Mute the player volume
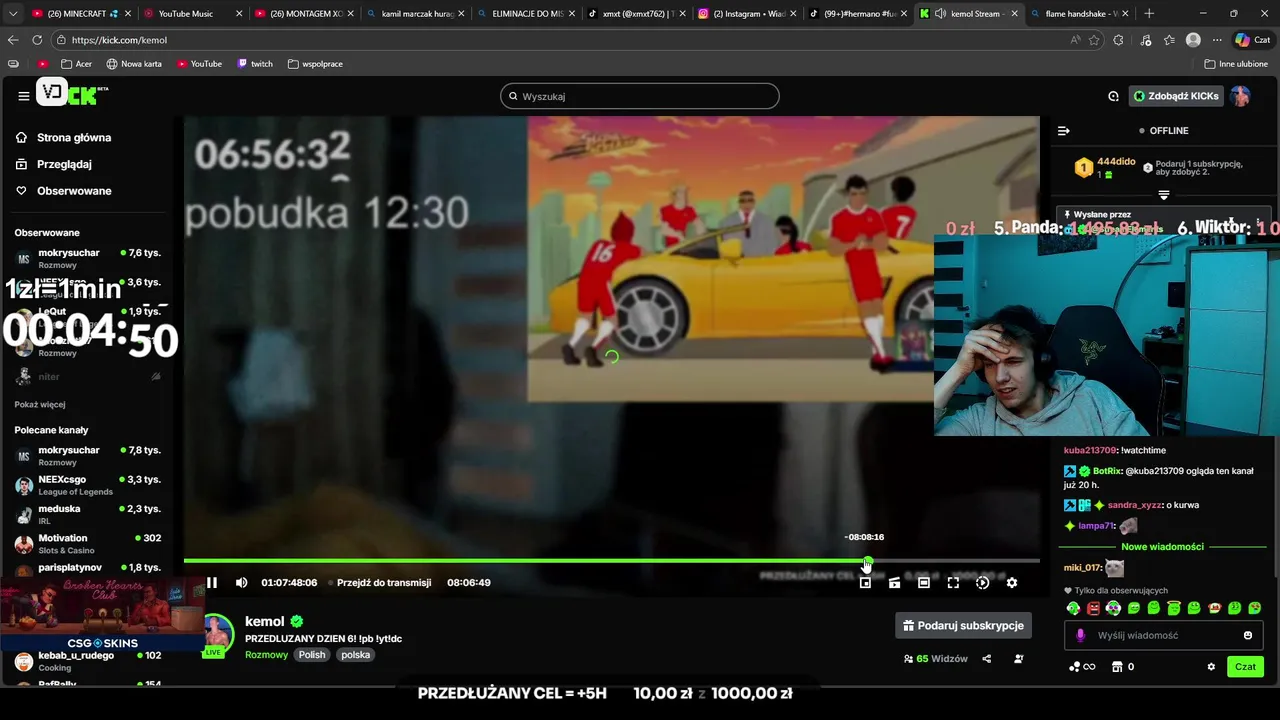1280x720 pixels. [x=241, y=583]
